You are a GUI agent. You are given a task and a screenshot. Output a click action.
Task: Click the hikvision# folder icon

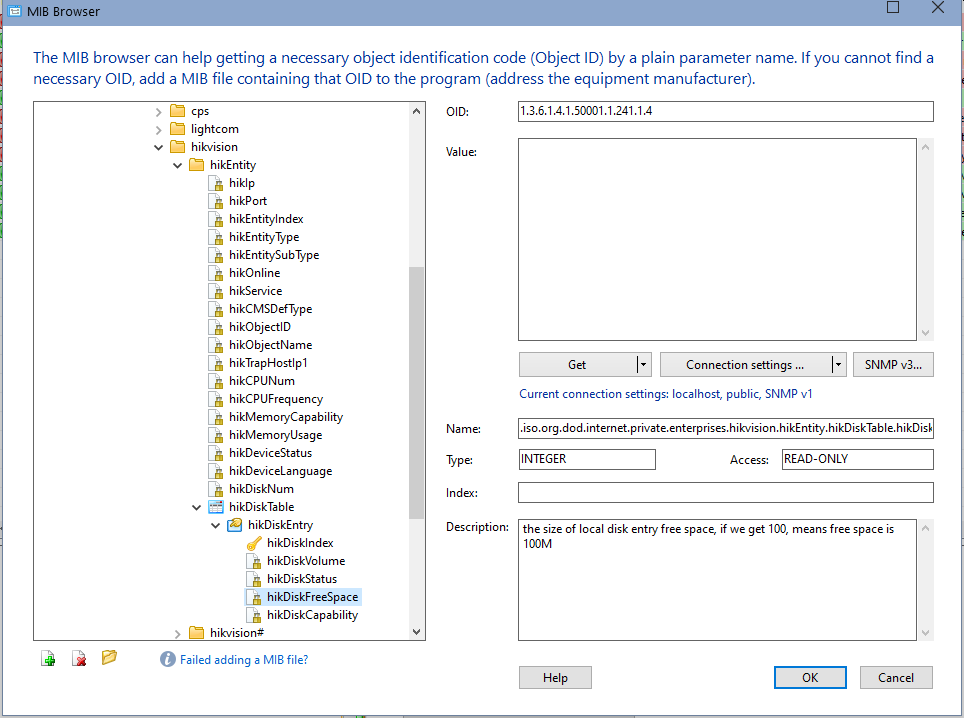tap(196, 633)
